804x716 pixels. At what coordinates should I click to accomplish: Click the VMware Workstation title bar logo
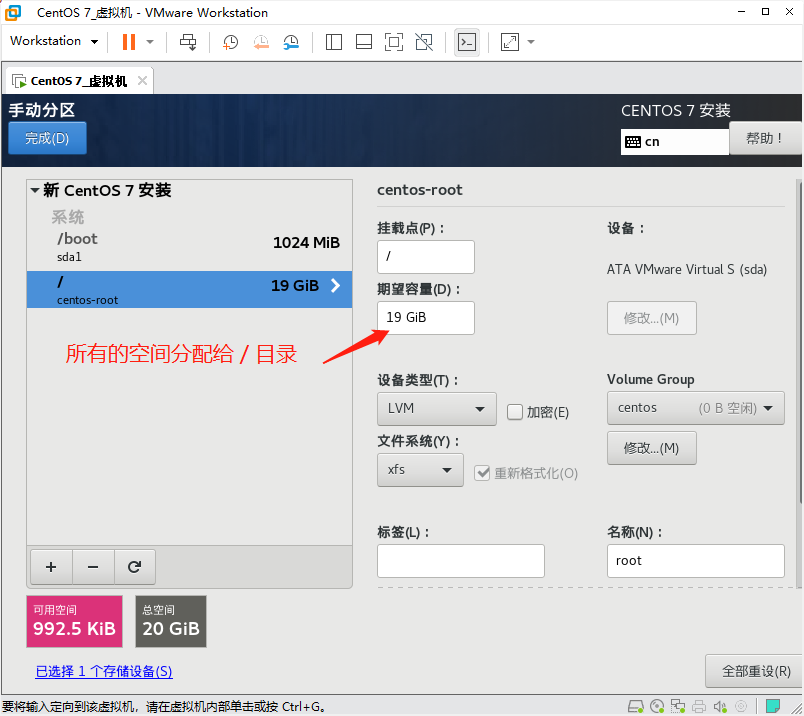pos(13,12)
